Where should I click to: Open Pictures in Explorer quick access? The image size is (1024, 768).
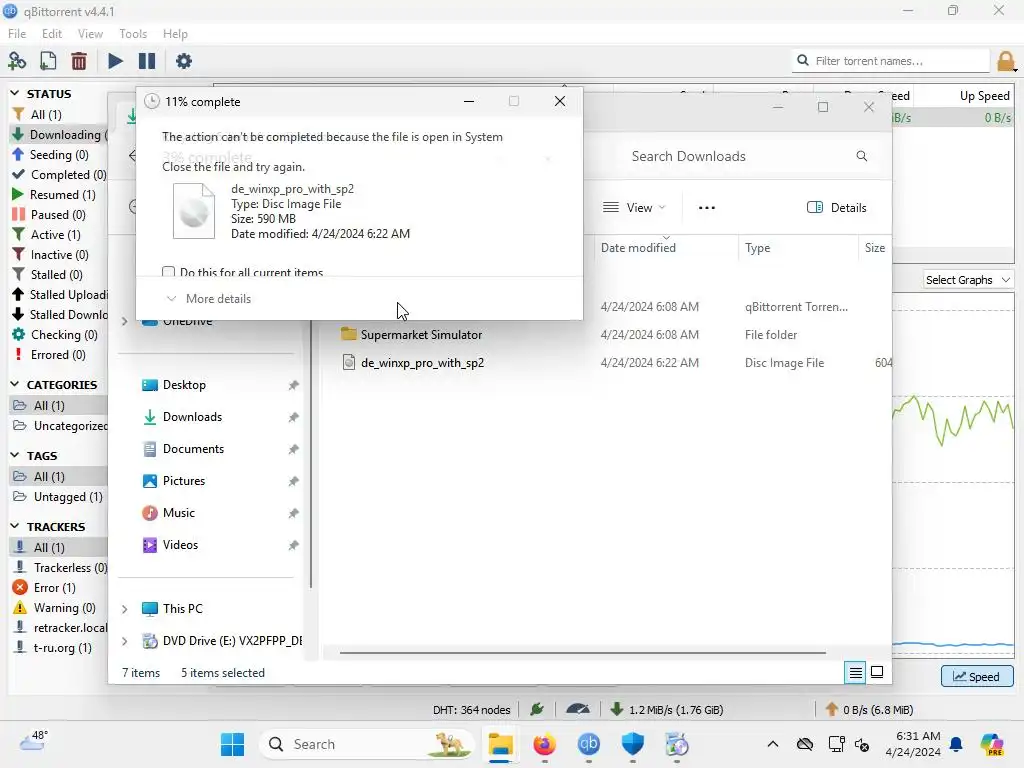pos(184,481)
